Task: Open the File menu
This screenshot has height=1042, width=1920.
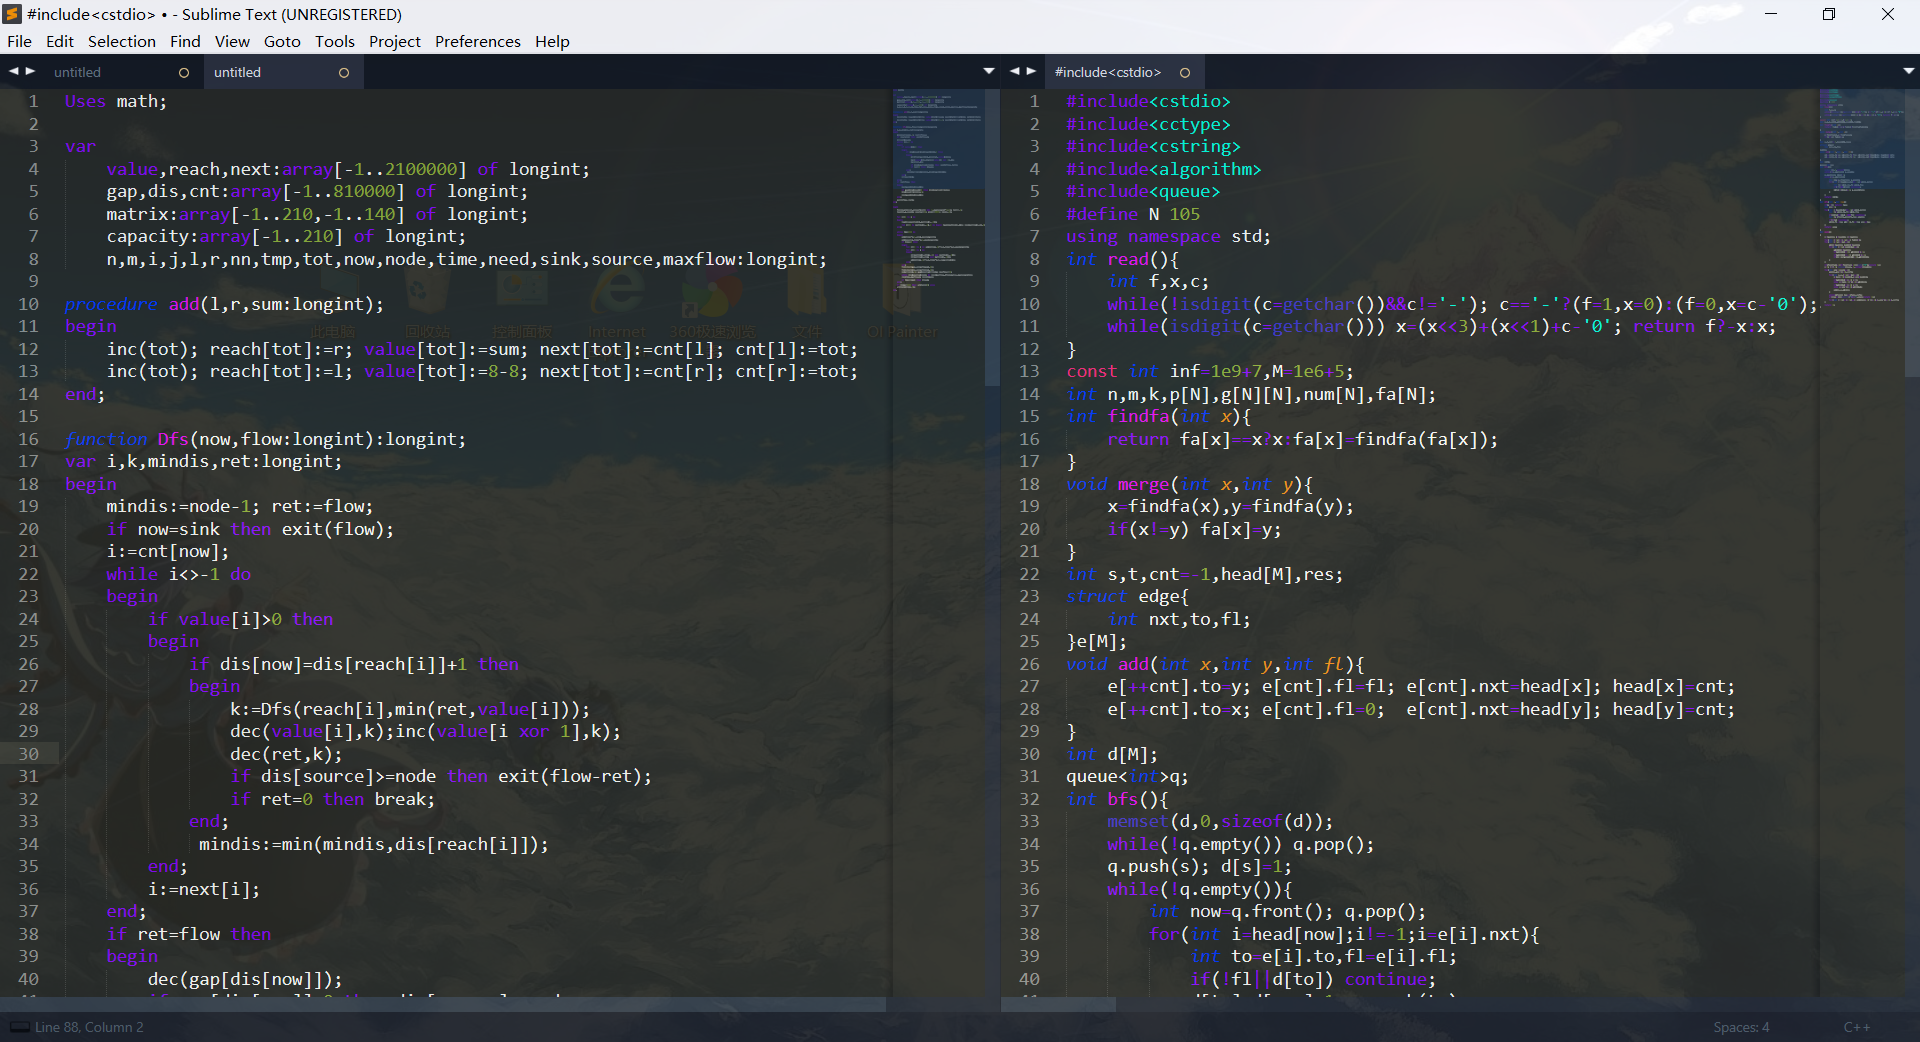Action: tap(19, 41)
